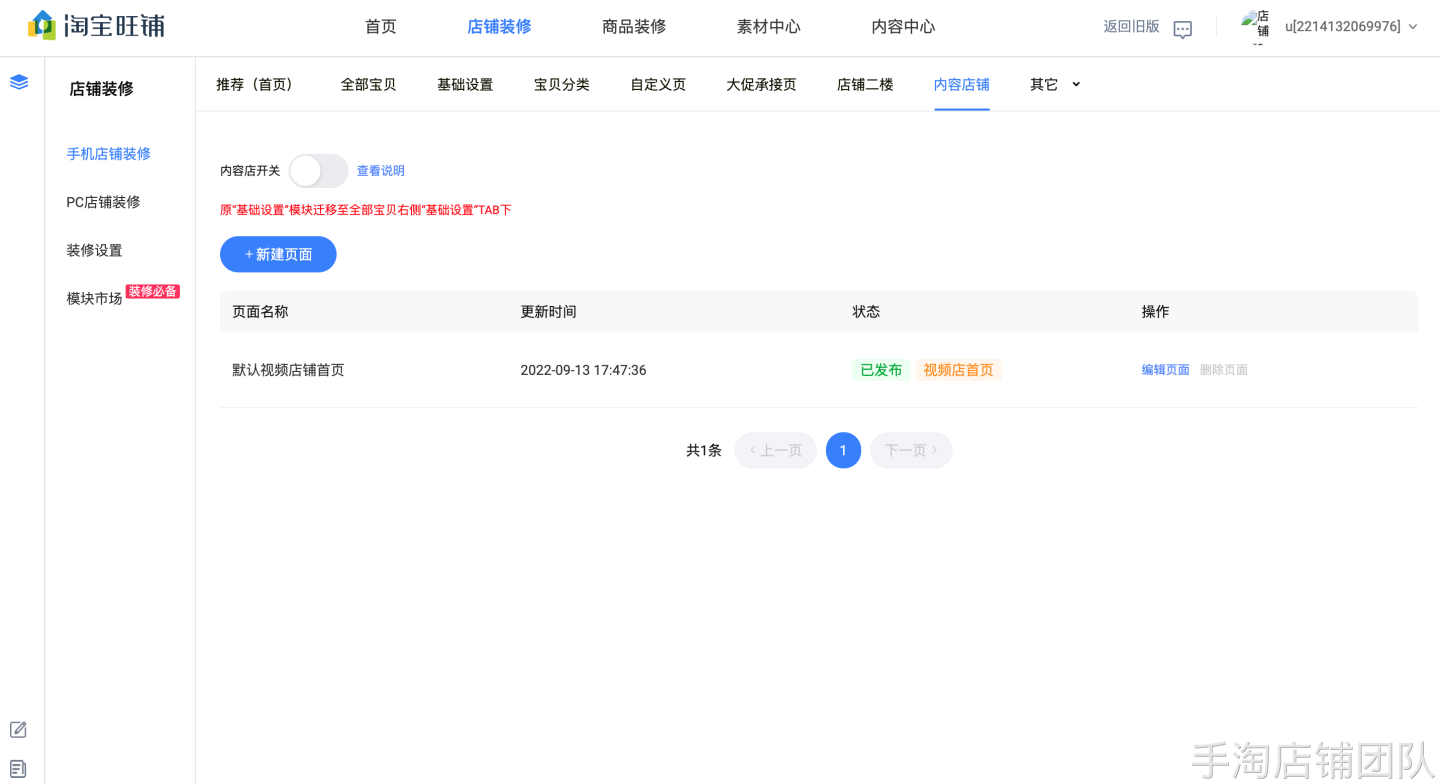This screenshot has width=1440, height=784.
Task: Click the 状态 column header
Action: click(x=866, y=312)
